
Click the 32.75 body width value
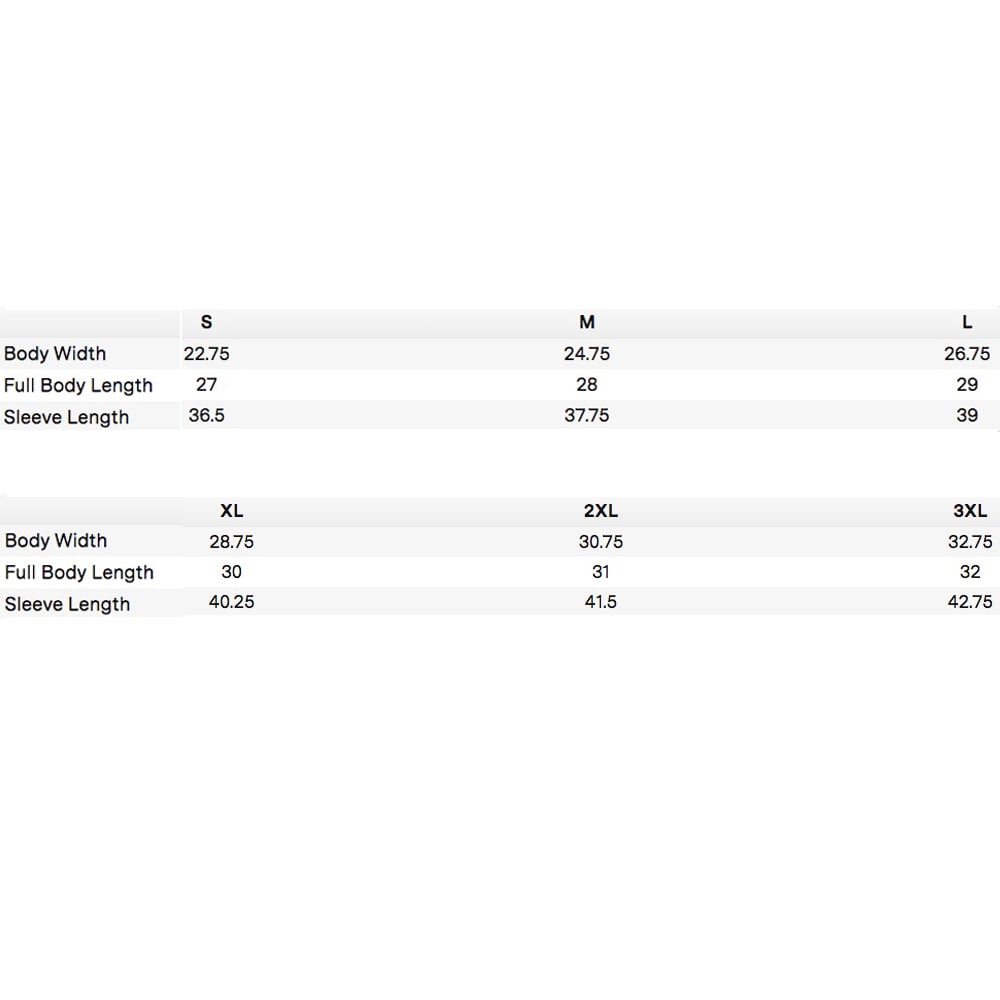pos(970,541)
